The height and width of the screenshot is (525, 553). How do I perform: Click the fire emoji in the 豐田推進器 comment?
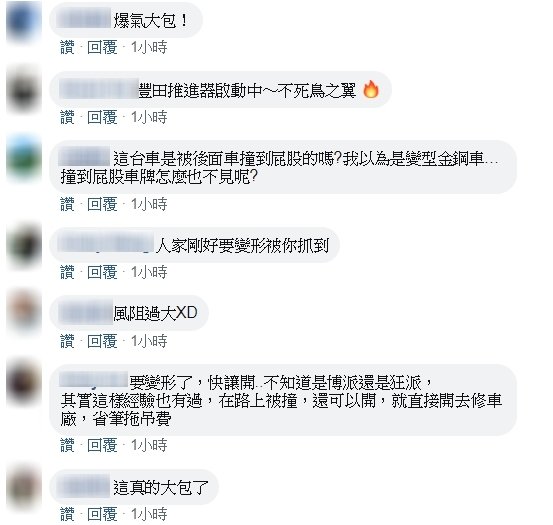coord(371,90)
